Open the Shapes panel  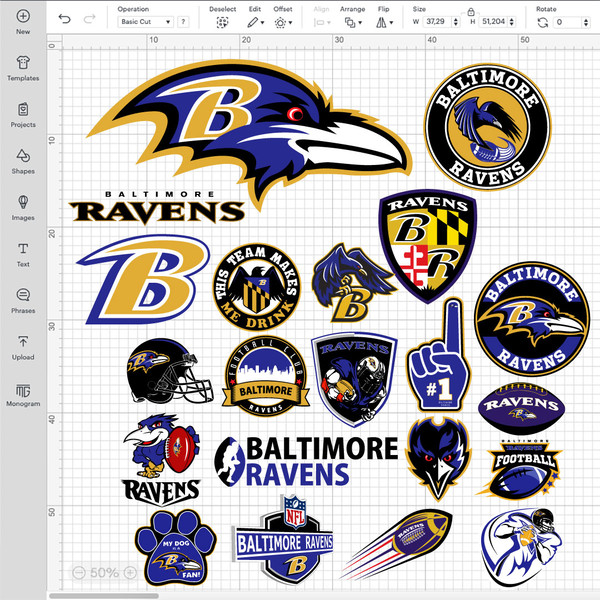(23, 161)
